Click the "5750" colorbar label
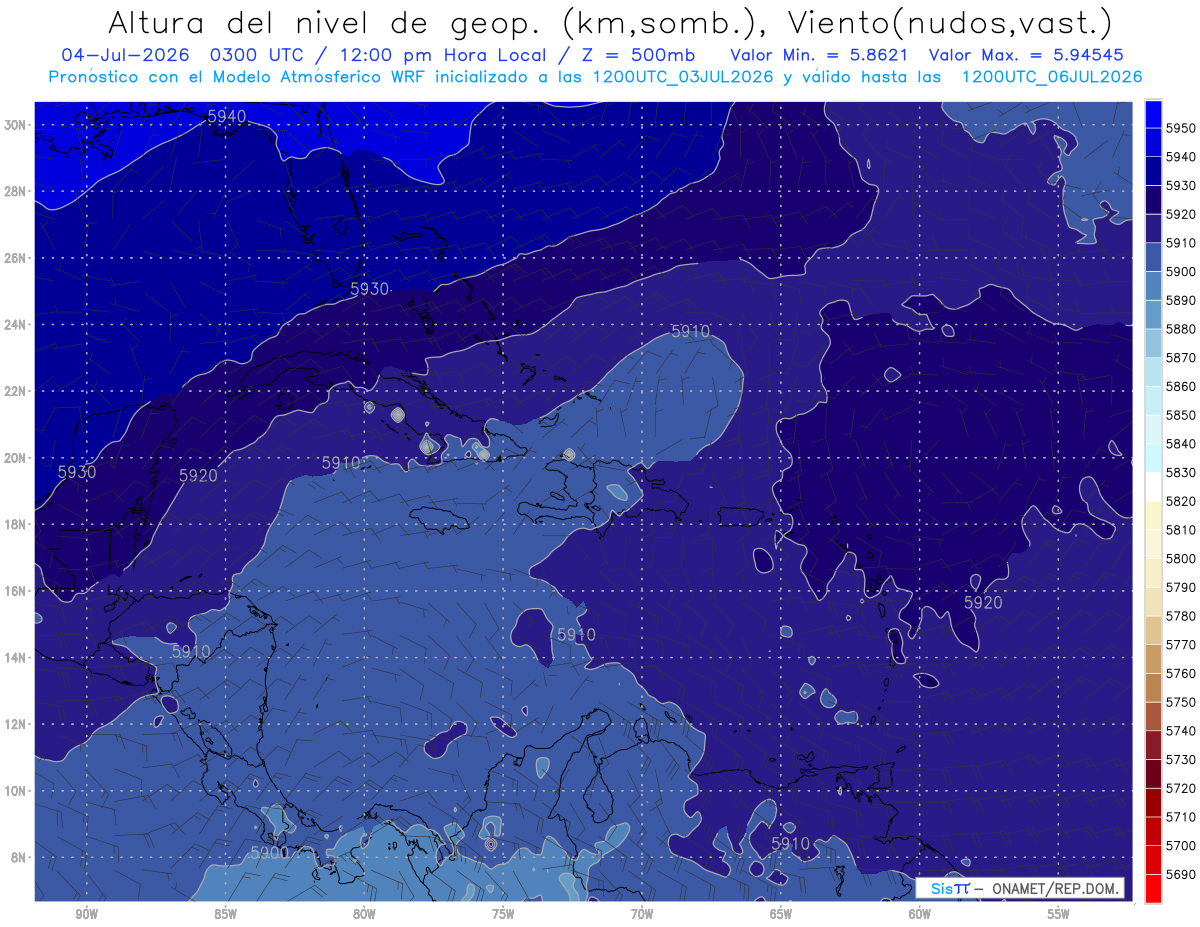This screenshot has width=1200, height=927. pos(1181,702)
